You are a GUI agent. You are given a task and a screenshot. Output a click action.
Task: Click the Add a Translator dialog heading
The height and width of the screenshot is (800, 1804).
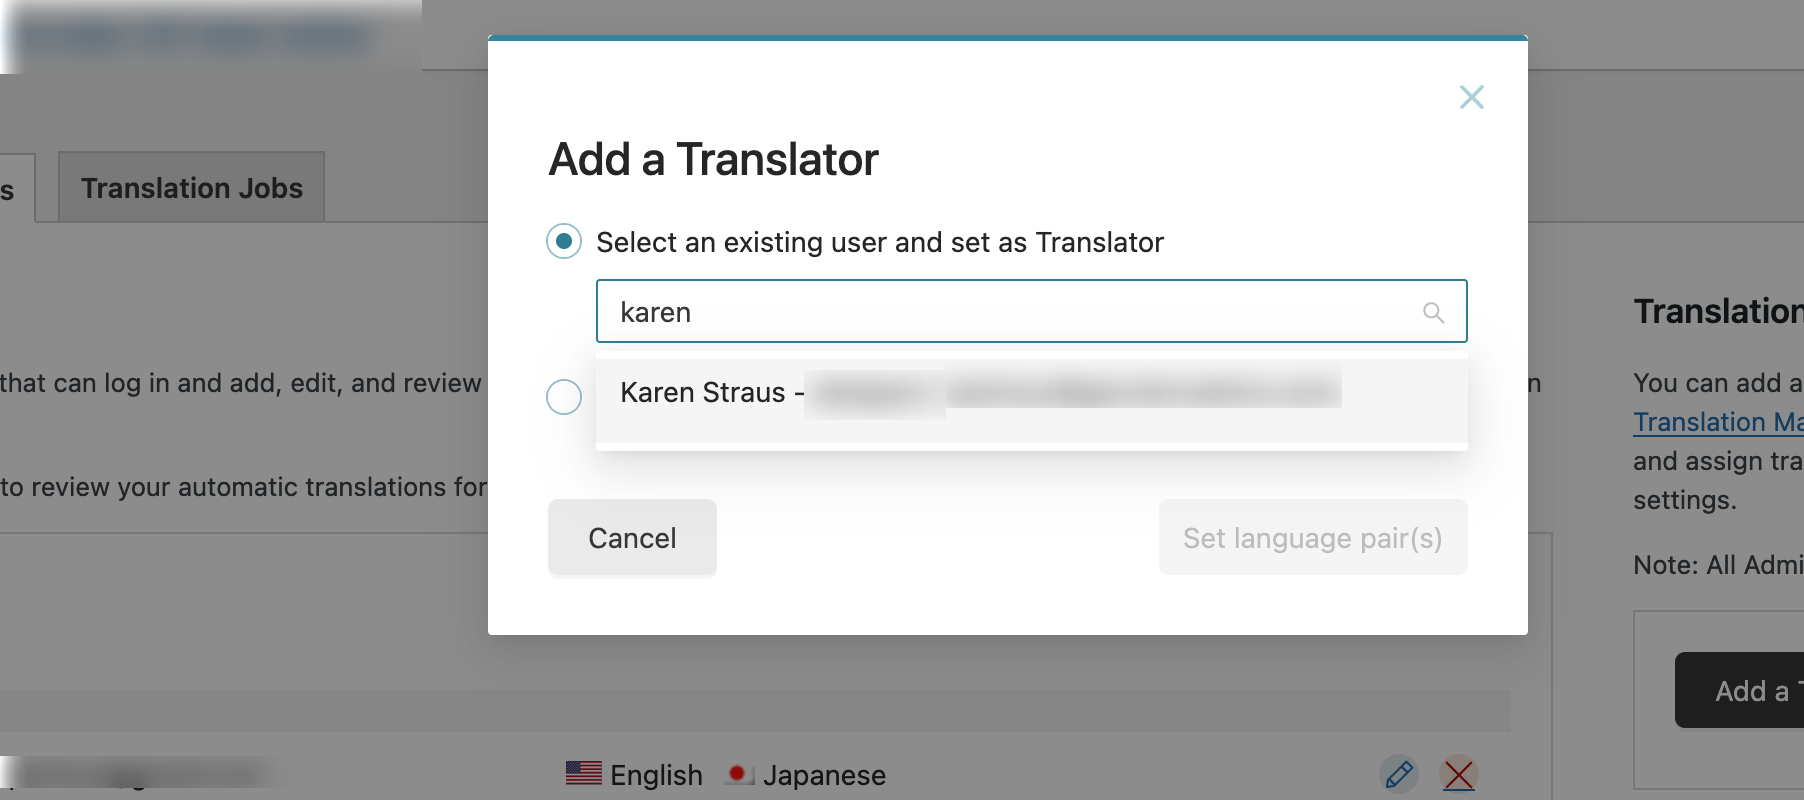point(713,160)
